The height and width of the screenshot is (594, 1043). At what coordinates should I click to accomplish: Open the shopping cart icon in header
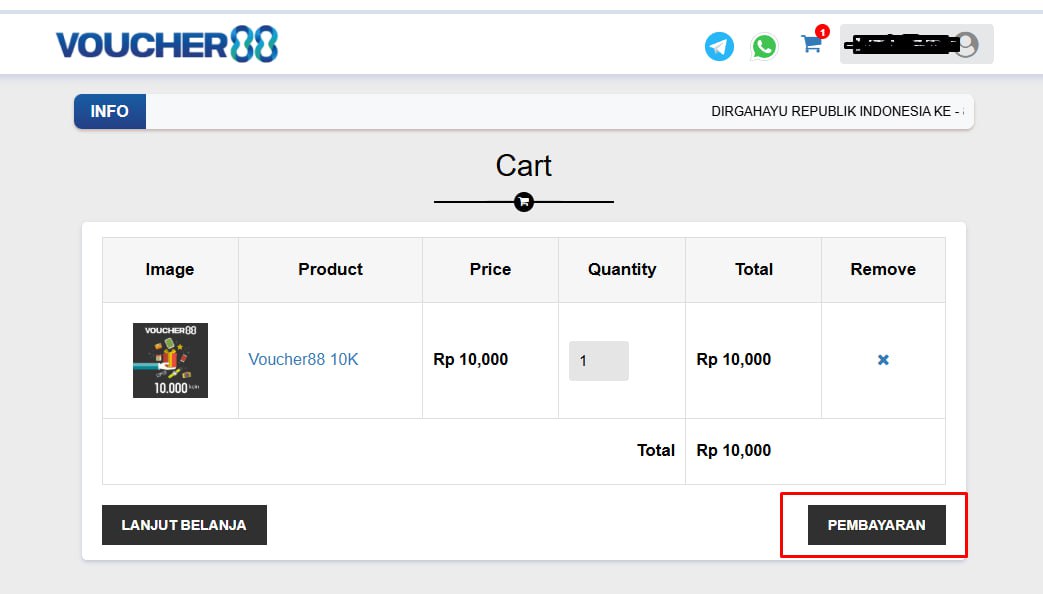point(812,44)
